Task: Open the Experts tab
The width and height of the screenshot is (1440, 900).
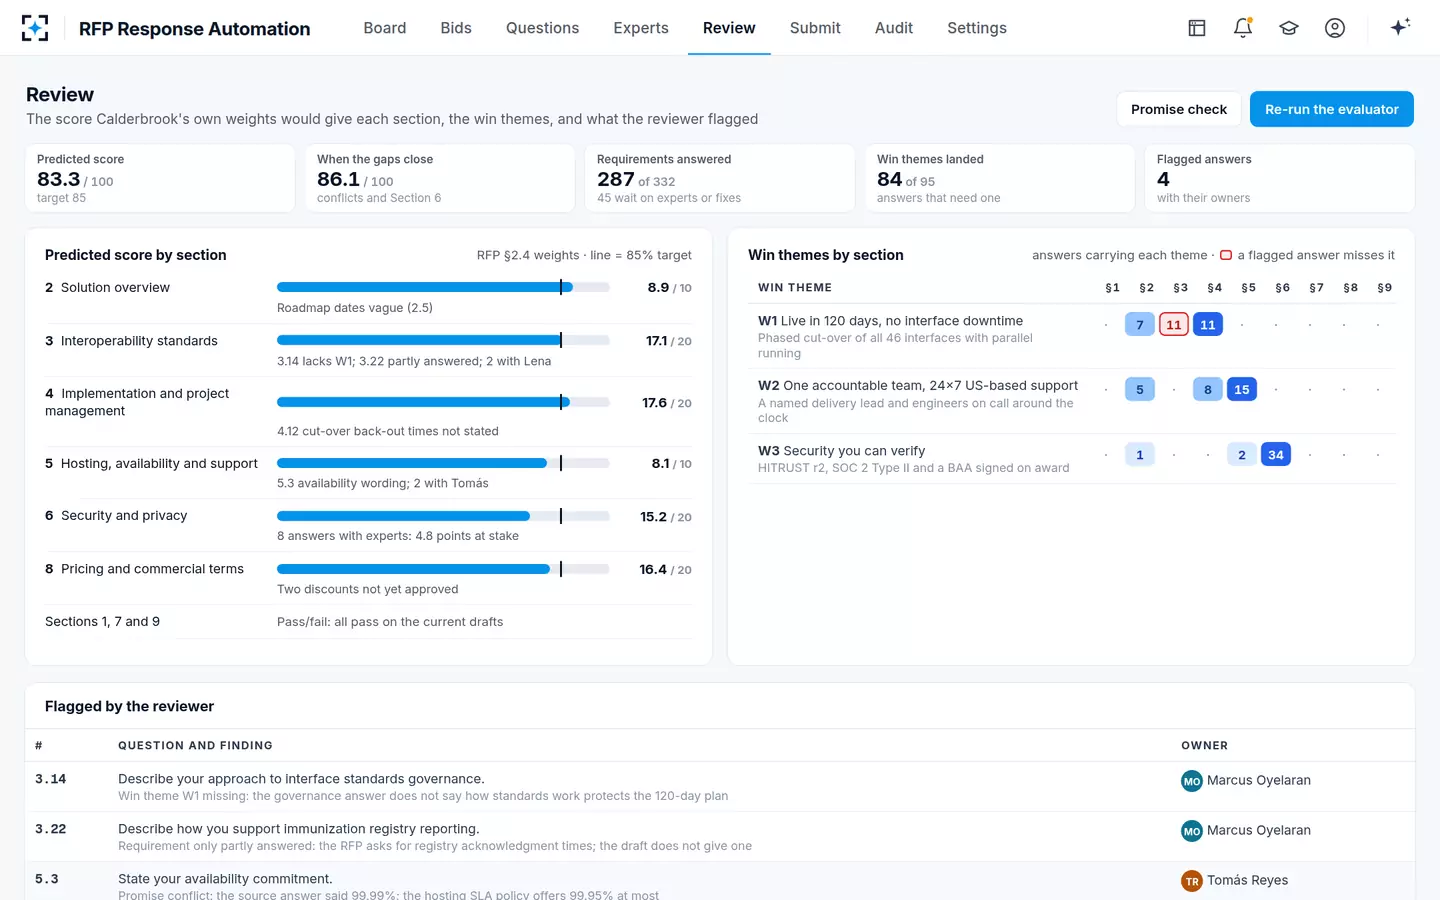Action: pyautogui.click(x=641, y=28)
